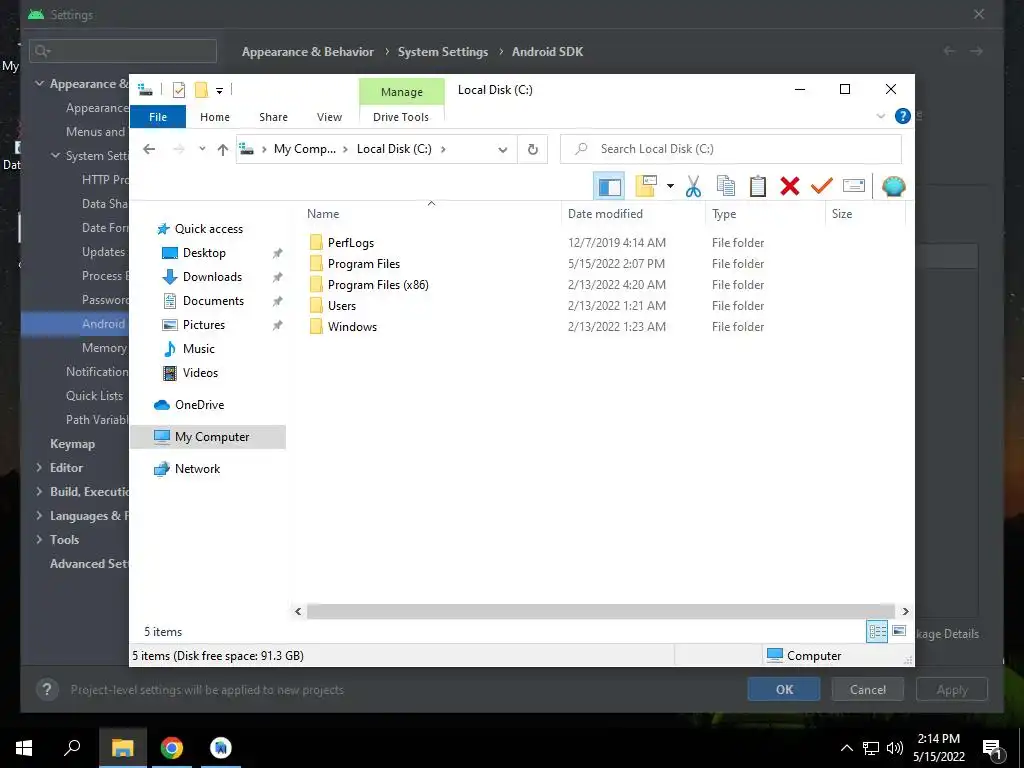This screenshot has width=1024, height=768.
Task: Open Music in the navigation pane
Action: coord(199,349)
